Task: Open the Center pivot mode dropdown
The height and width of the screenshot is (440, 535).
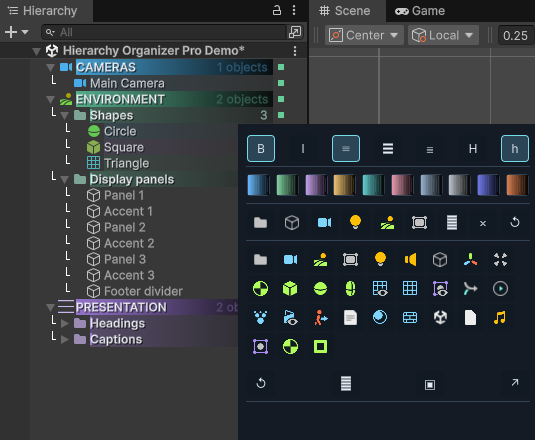Action: [x=364, y=35]
